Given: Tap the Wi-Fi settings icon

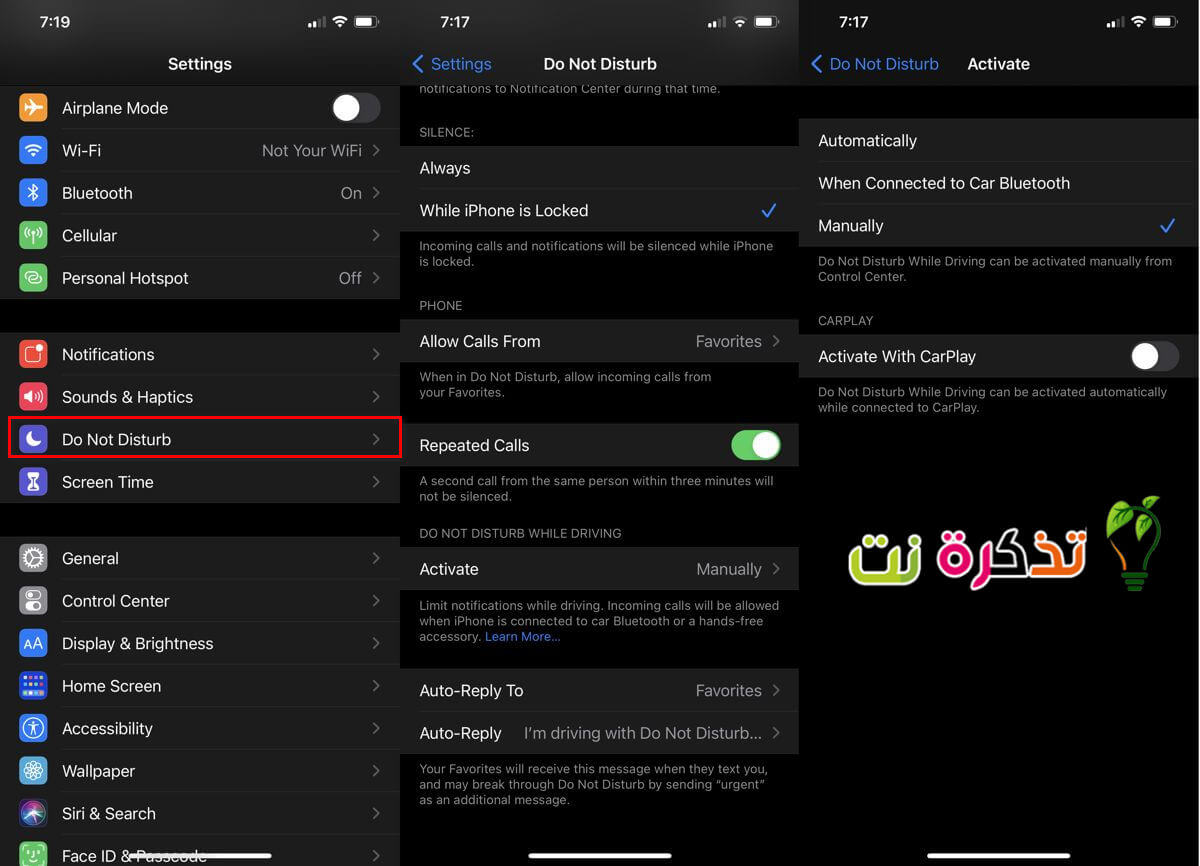Looking at the screenshot, I should [33, 150].
